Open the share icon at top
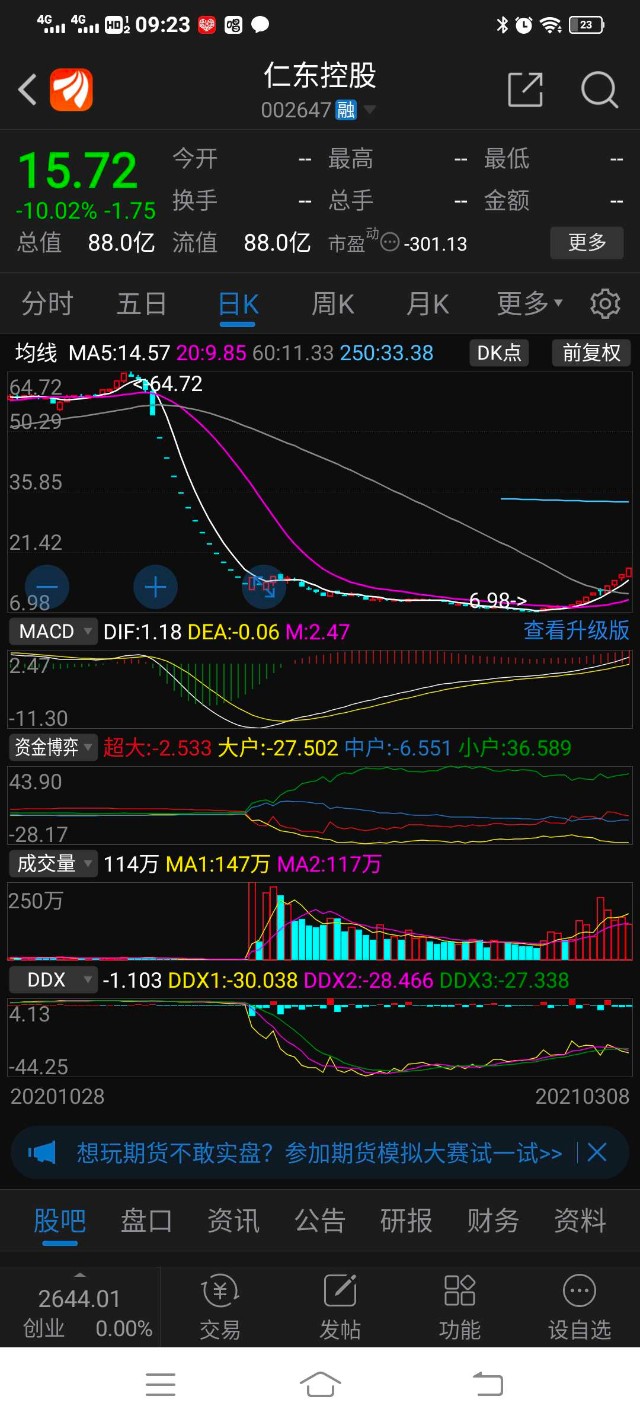This screenshot has width=640, height=1422. coord(525,90)
